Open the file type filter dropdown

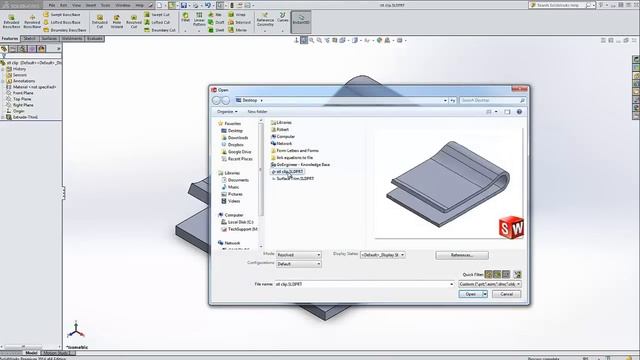tap(490, 284)
